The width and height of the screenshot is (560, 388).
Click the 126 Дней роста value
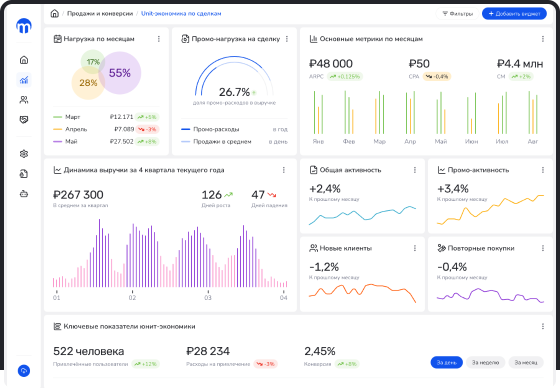click(212, 195)
